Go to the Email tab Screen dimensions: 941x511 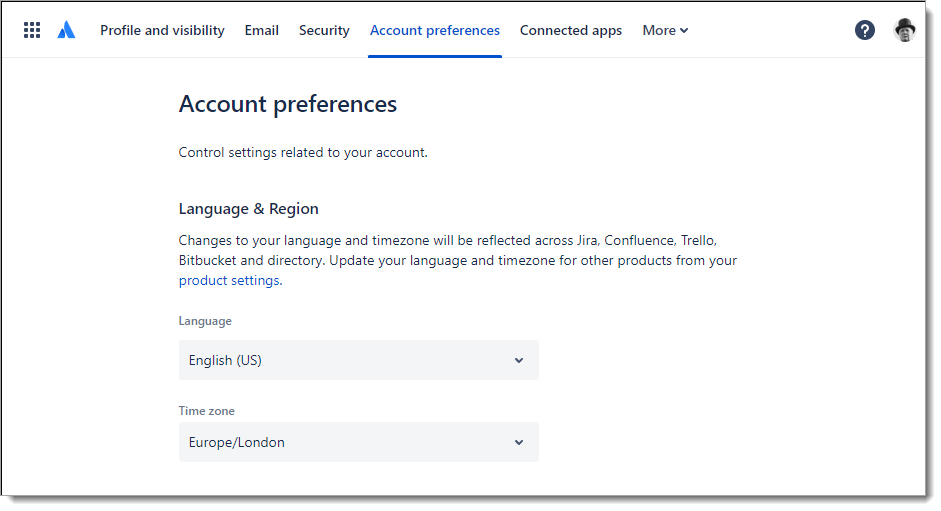262,30
